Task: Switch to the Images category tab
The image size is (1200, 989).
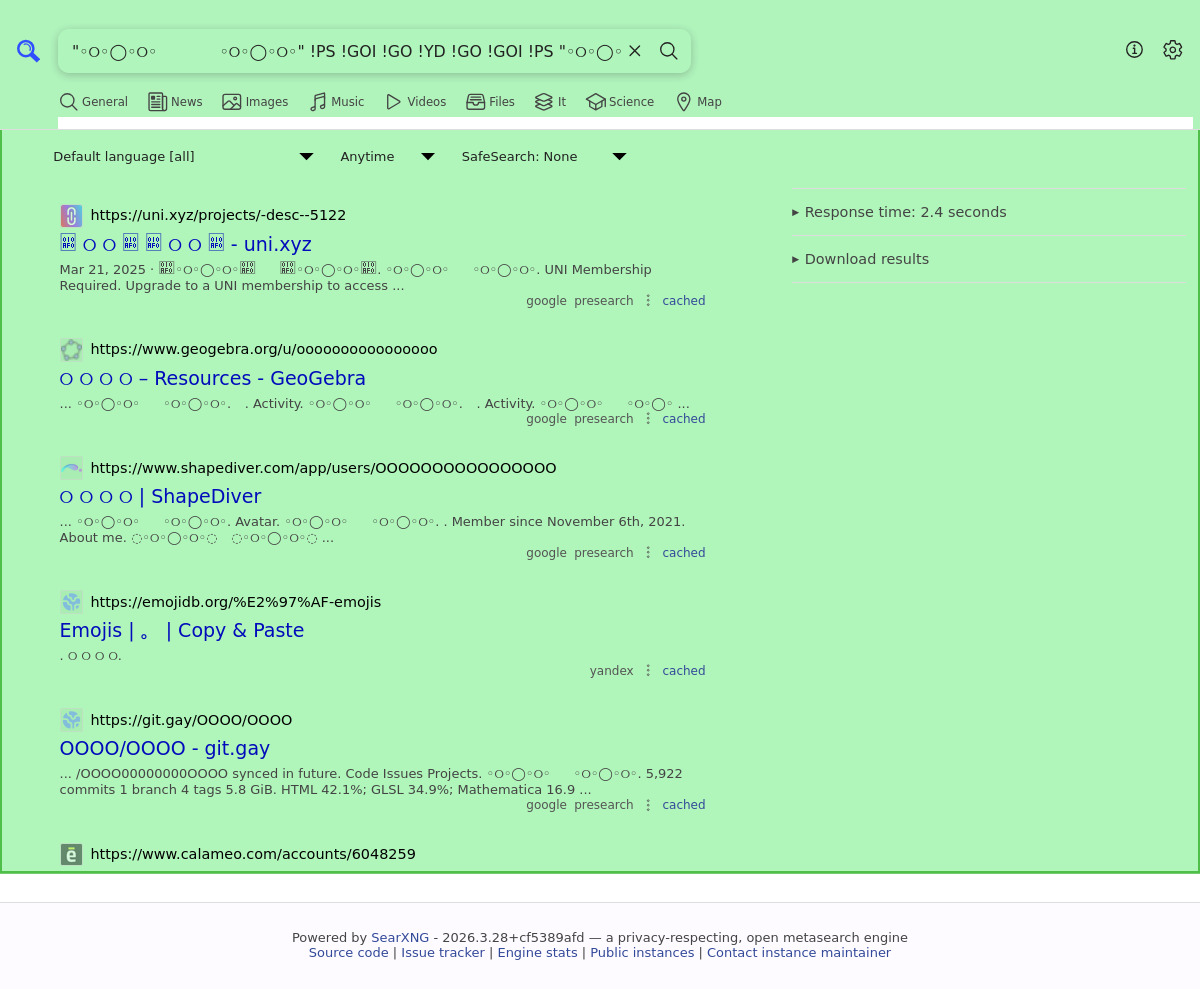Action: tap(255, 102)
